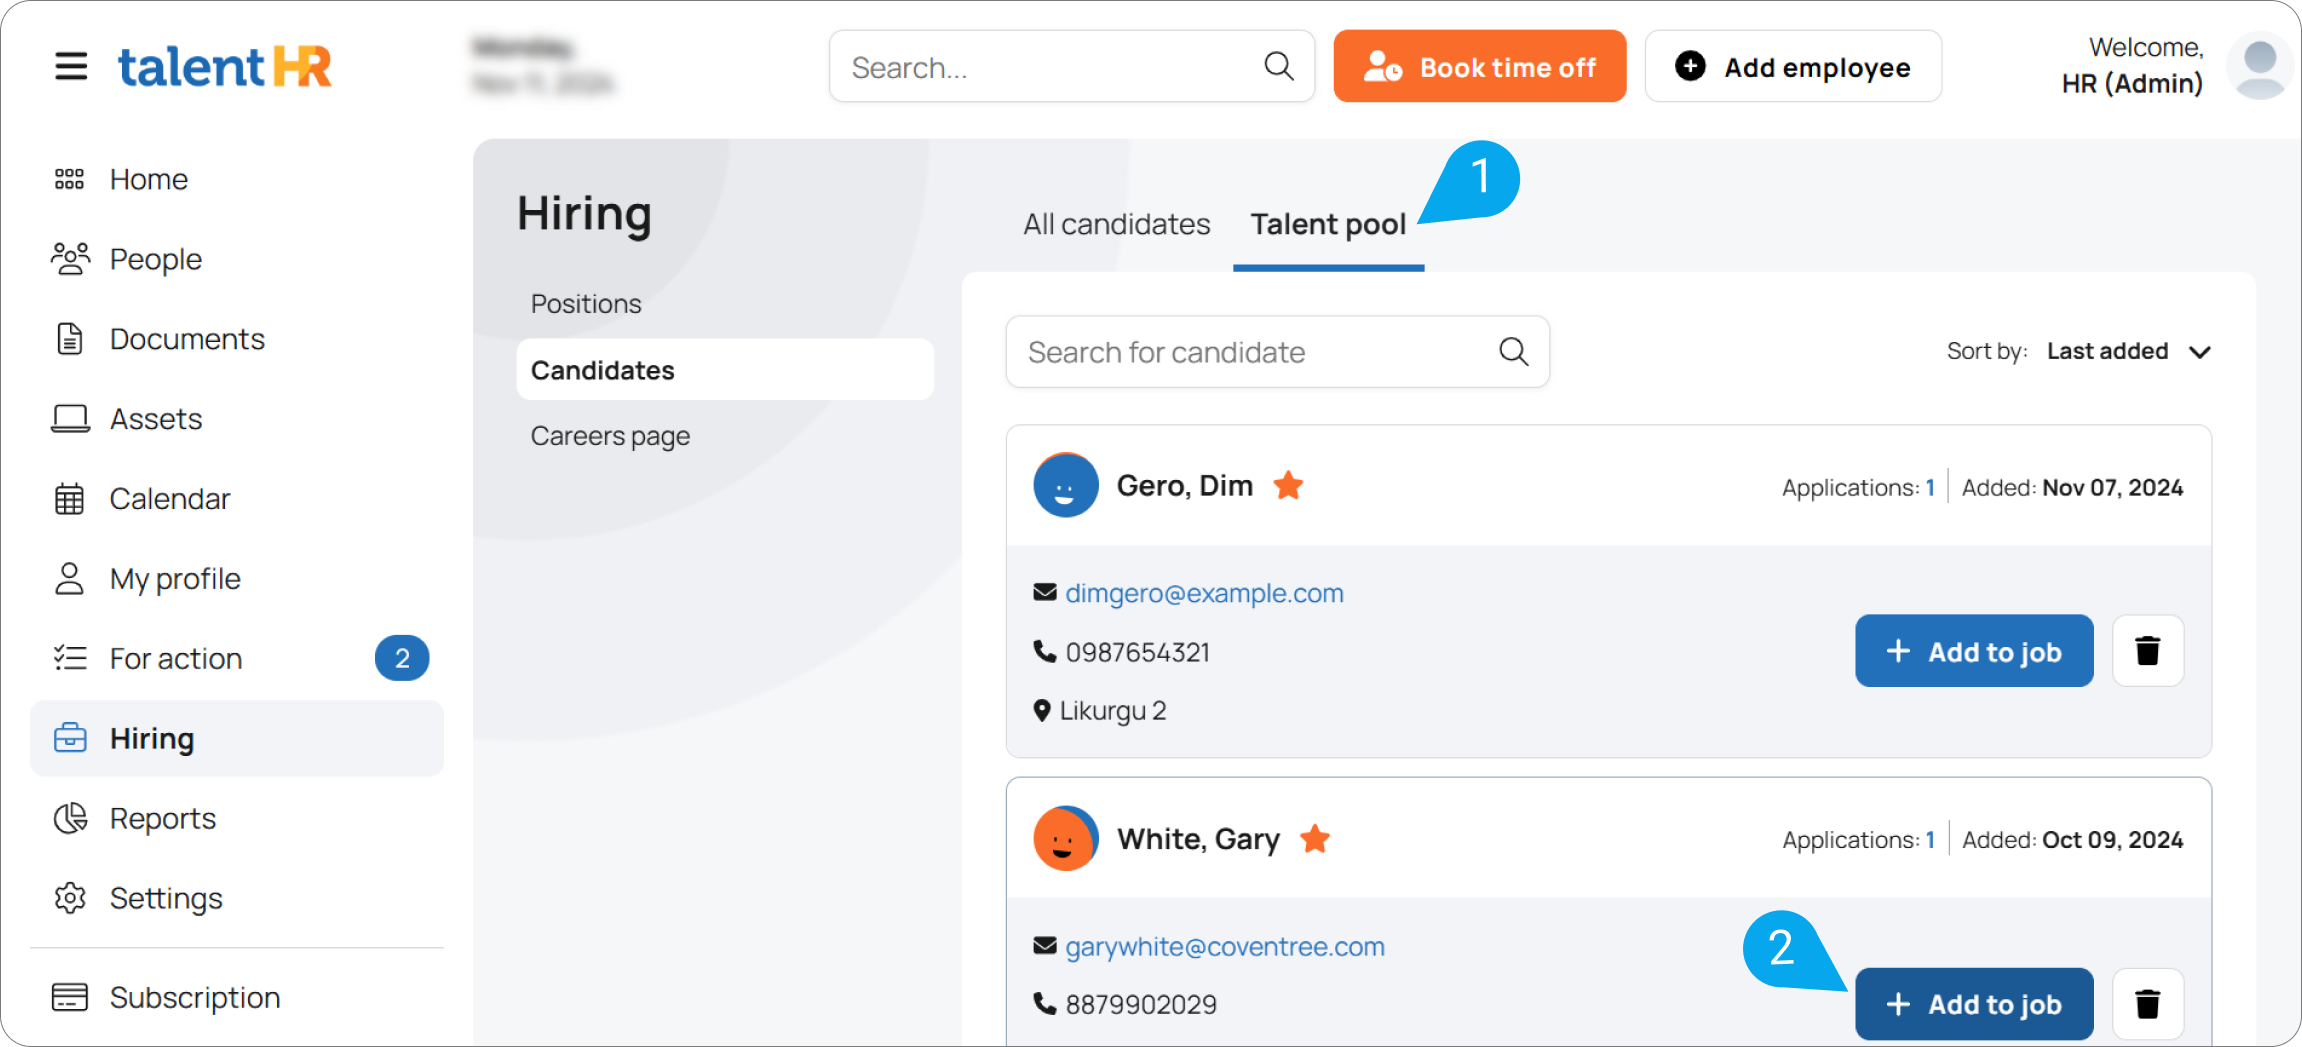Click the candidate search magnifier icon
Screen dimensions: 2302x1047
tap(1513, 352)
